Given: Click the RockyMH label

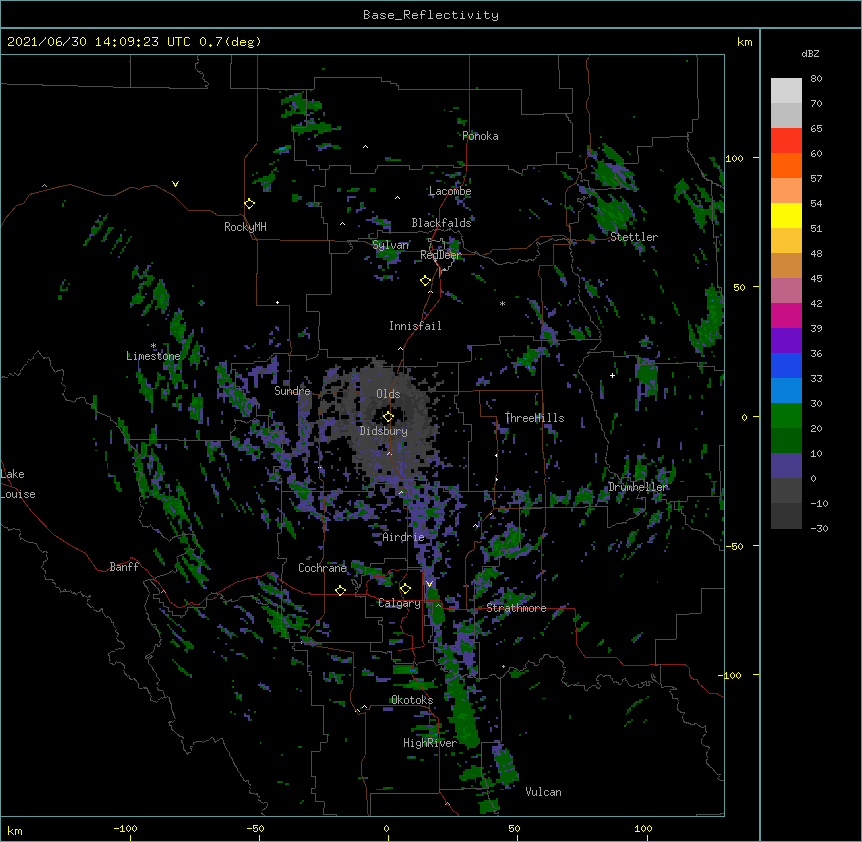Looking at the screenshot, I should pos(245,227).
